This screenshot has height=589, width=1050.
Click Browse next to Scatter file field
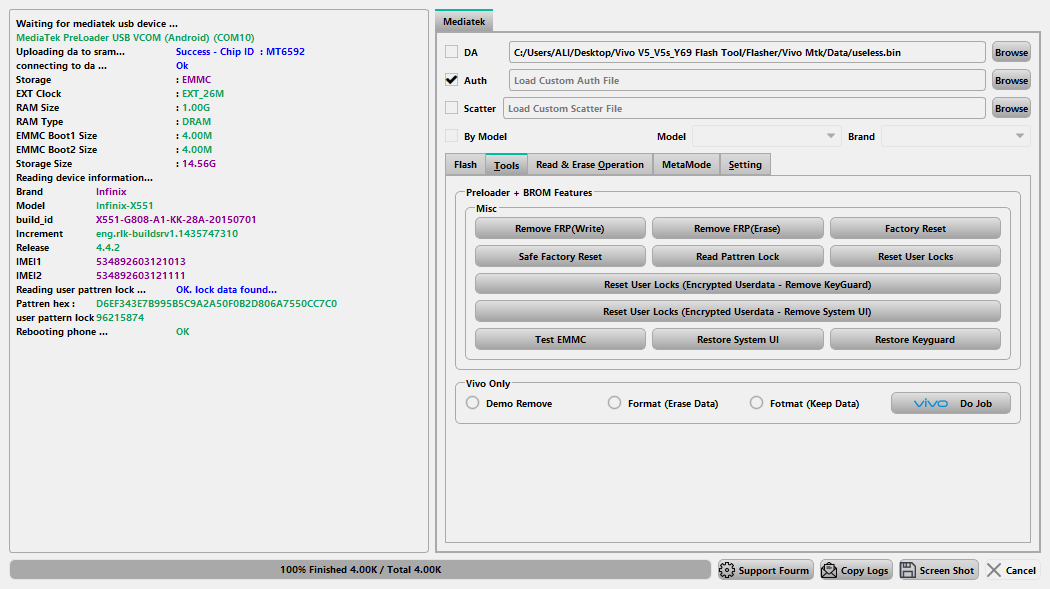click(x=1011, y=108)
